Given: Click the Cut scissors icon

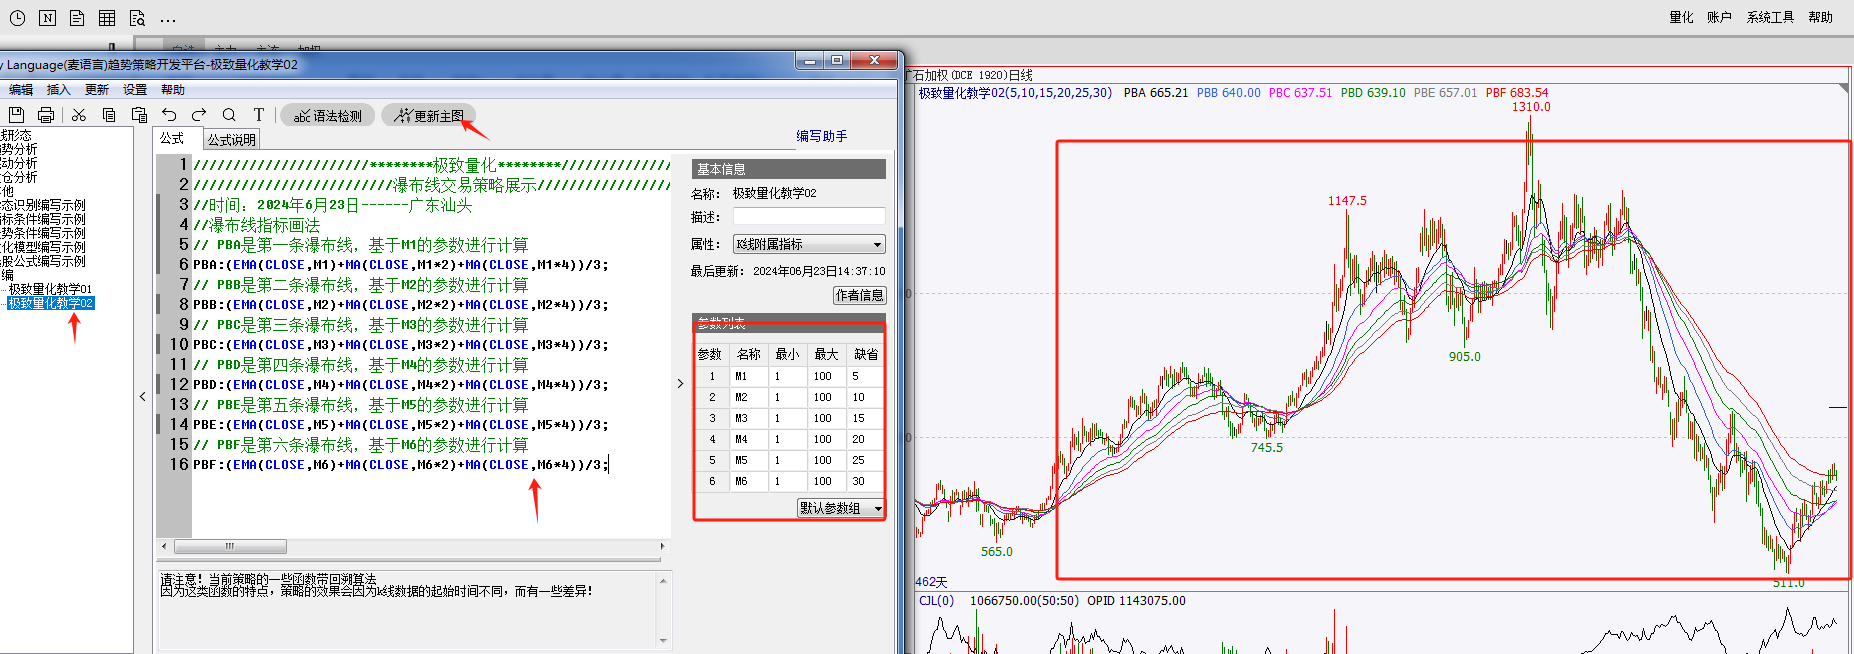Looking at the screenshot, I should 79,115.
